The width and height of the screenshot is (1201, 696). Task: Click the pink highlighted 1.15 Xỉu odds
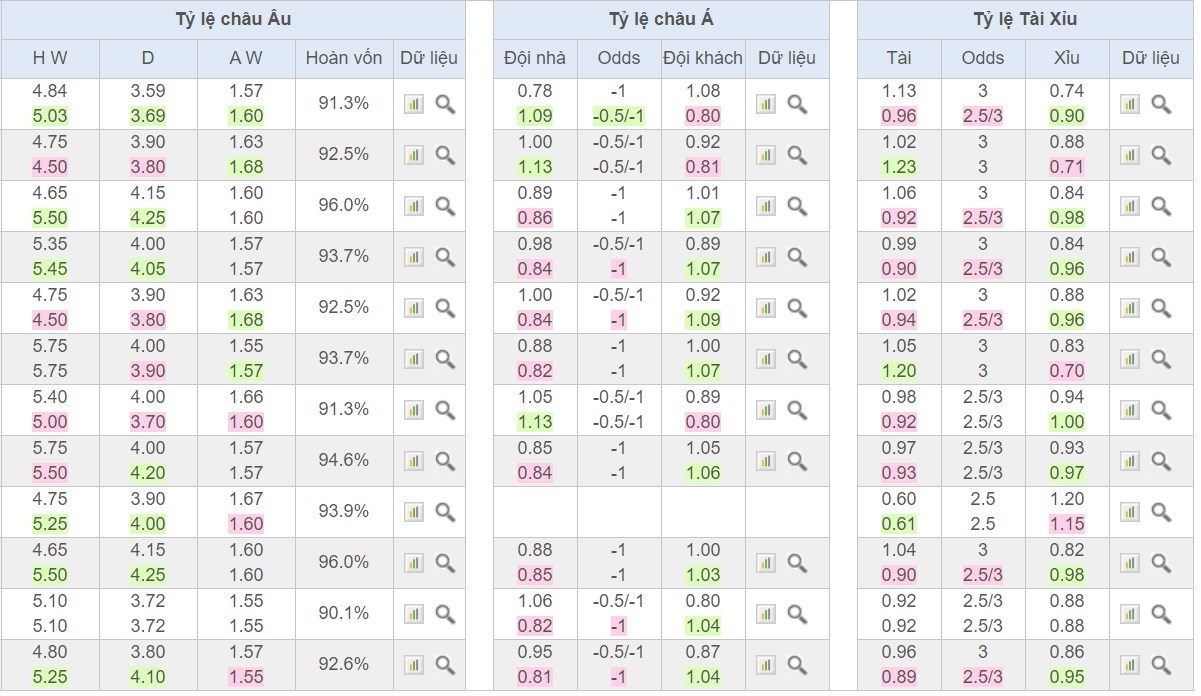click(1067, 524)
